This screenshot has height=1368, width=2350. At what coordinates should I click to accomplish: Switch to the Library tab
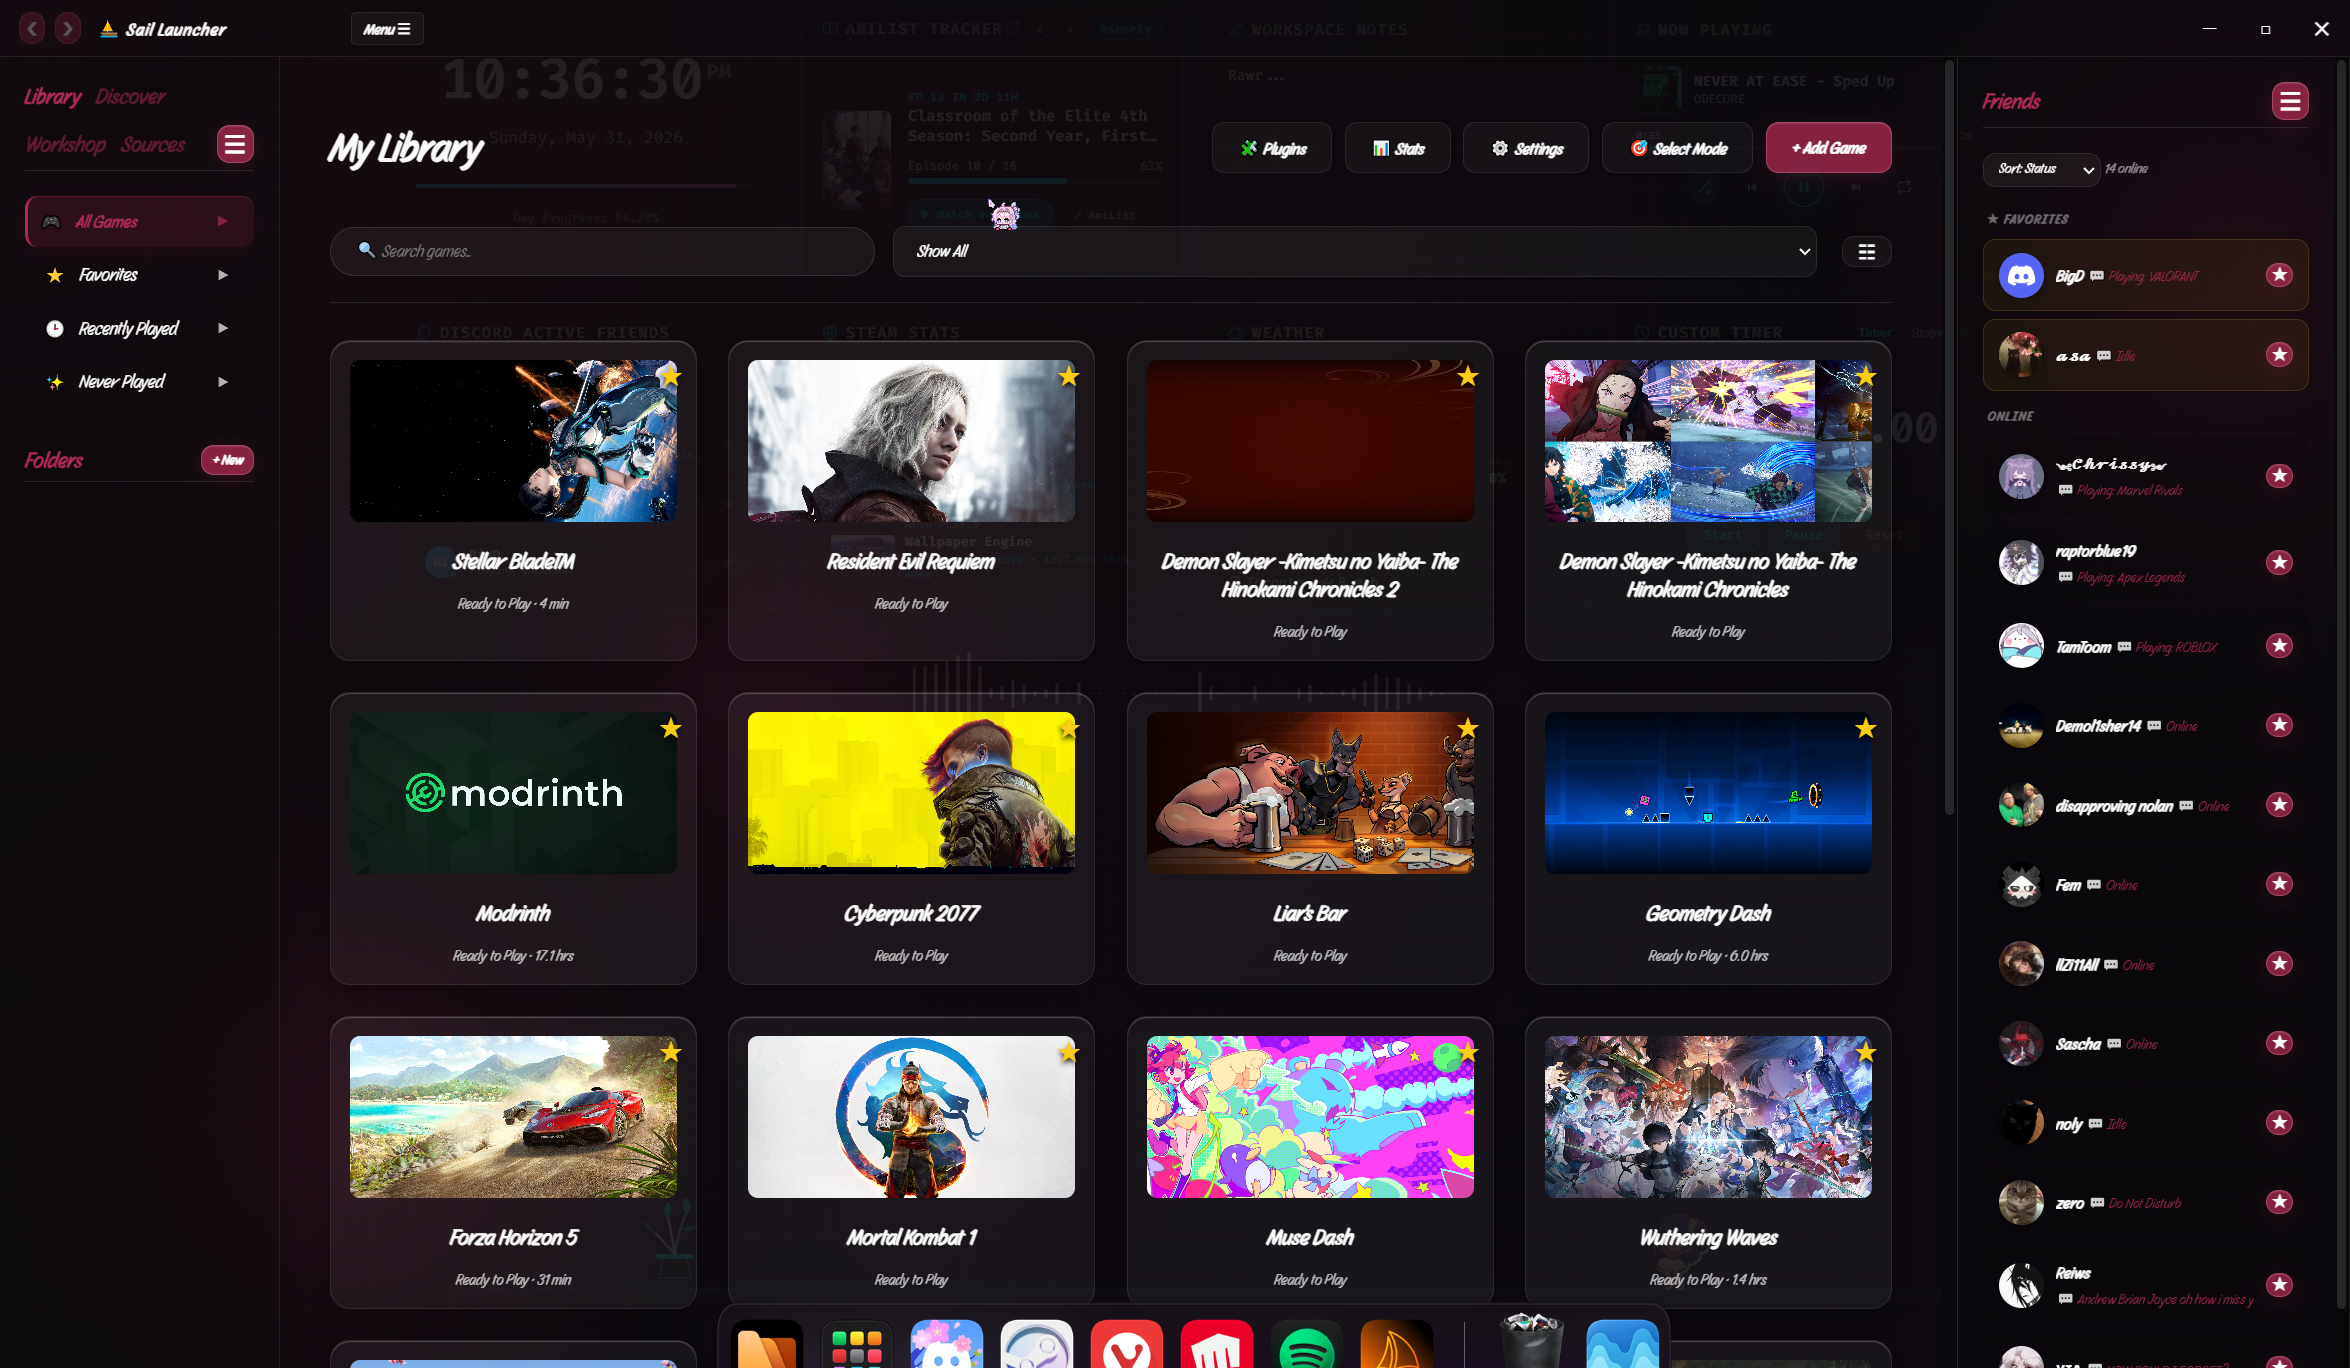click(x=52, y=97)
